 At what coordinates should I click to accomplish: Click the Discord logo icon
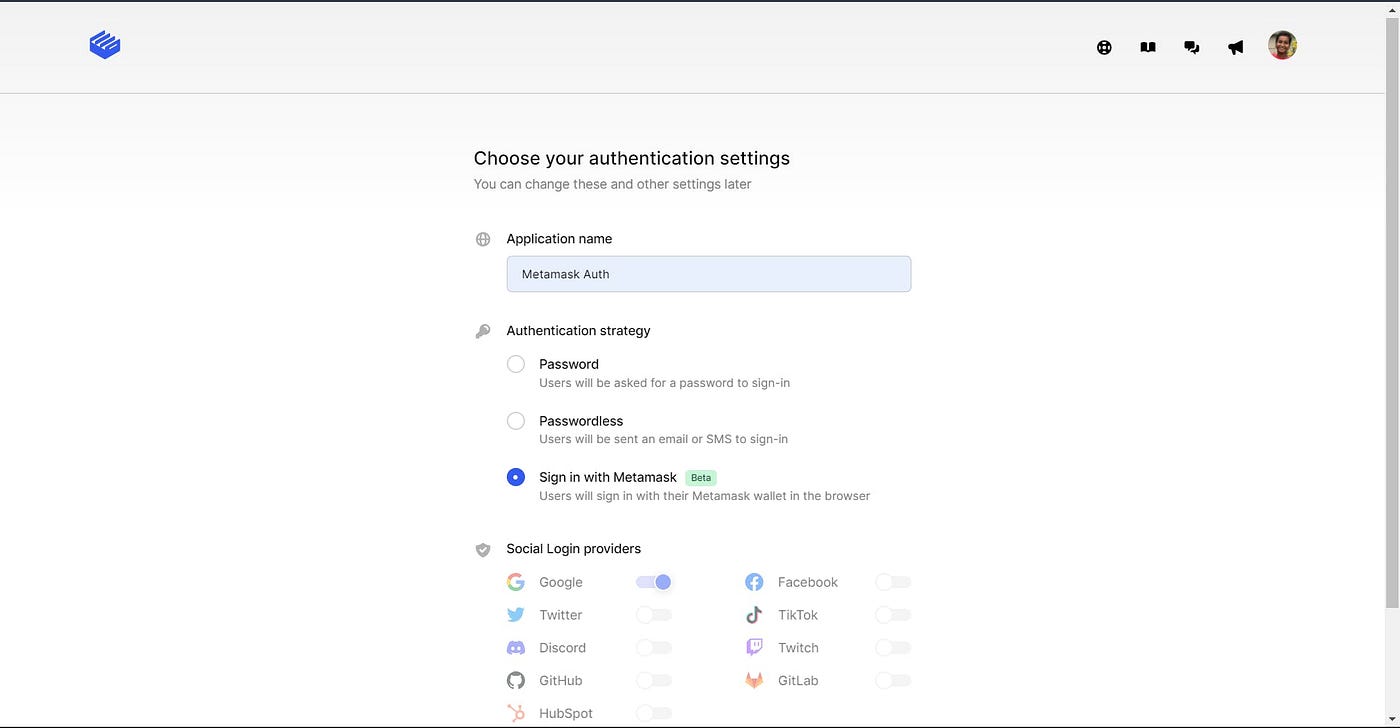coord(516,648)
